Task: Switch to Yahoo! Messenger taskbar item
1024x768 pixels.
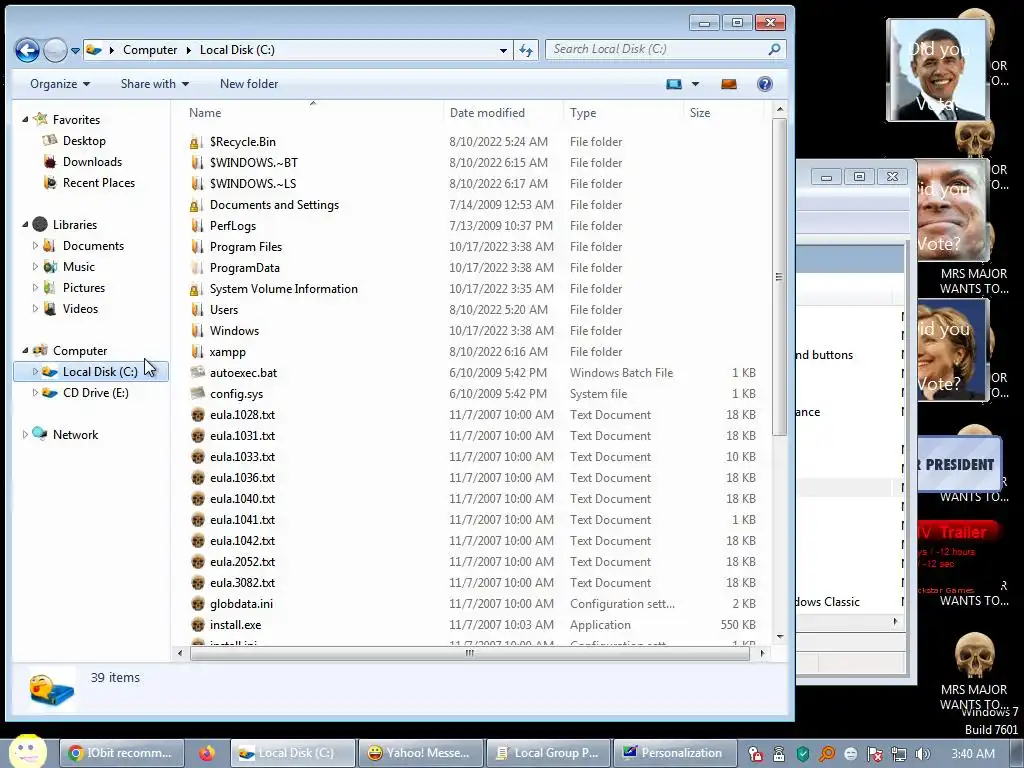Action: pos(419,753)
